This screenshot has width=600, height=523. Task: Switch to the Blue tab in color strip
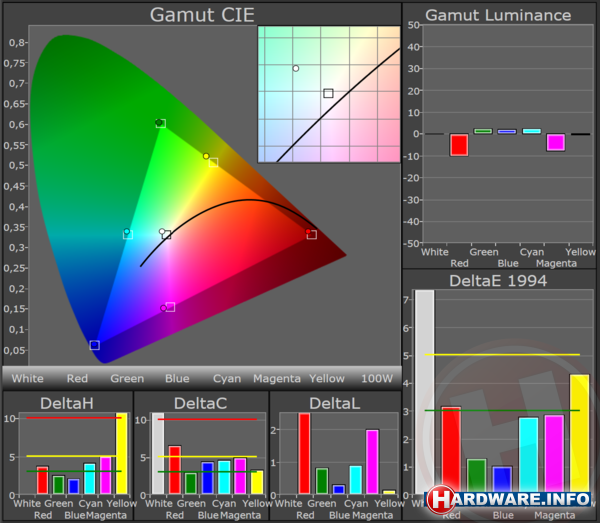coord(177,379)
